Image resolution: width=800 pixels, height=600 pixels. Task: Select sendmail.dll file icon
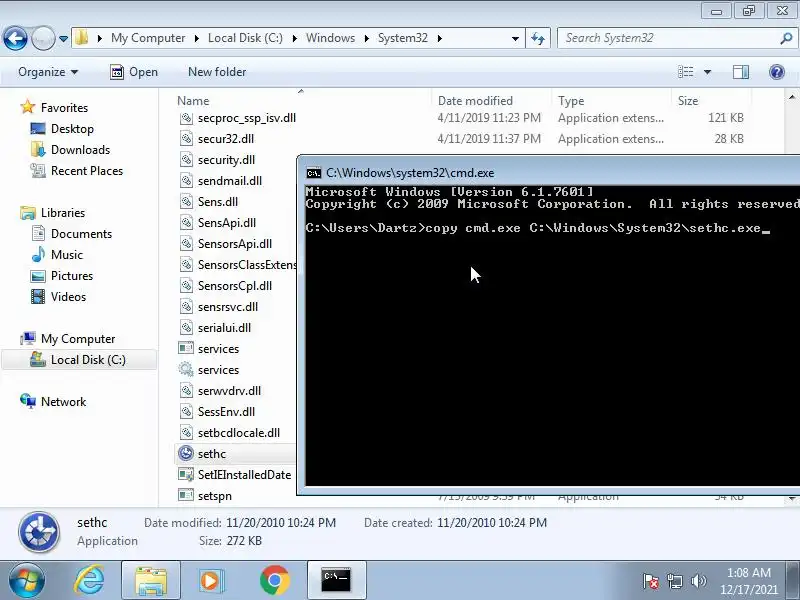click(x=186, y=181)
